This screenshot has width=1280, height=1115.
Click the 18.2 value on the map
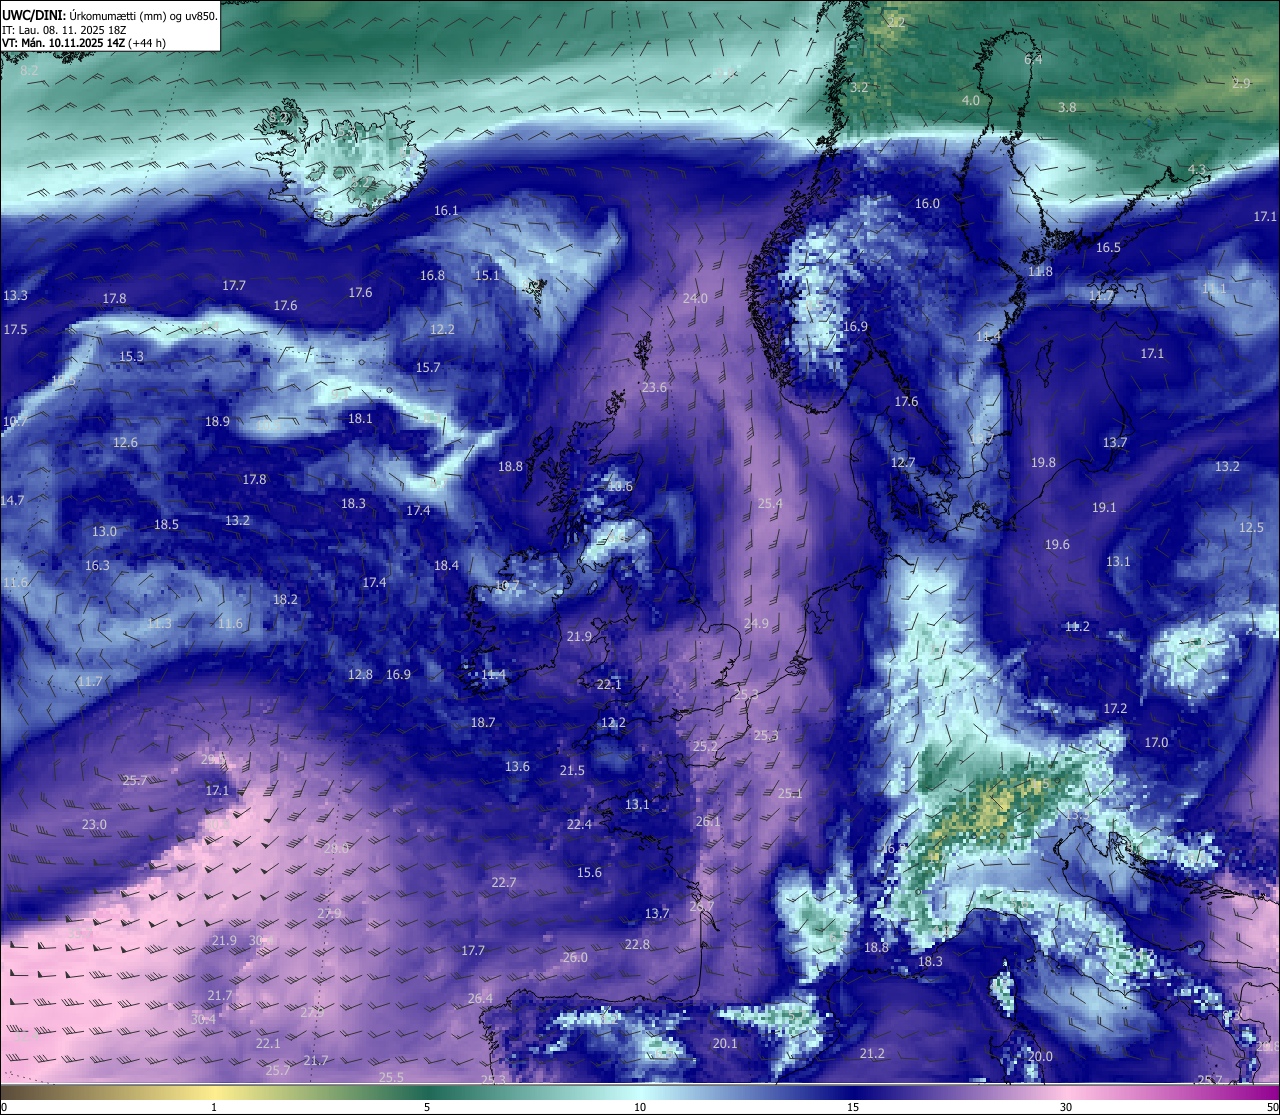pos(285,599)
